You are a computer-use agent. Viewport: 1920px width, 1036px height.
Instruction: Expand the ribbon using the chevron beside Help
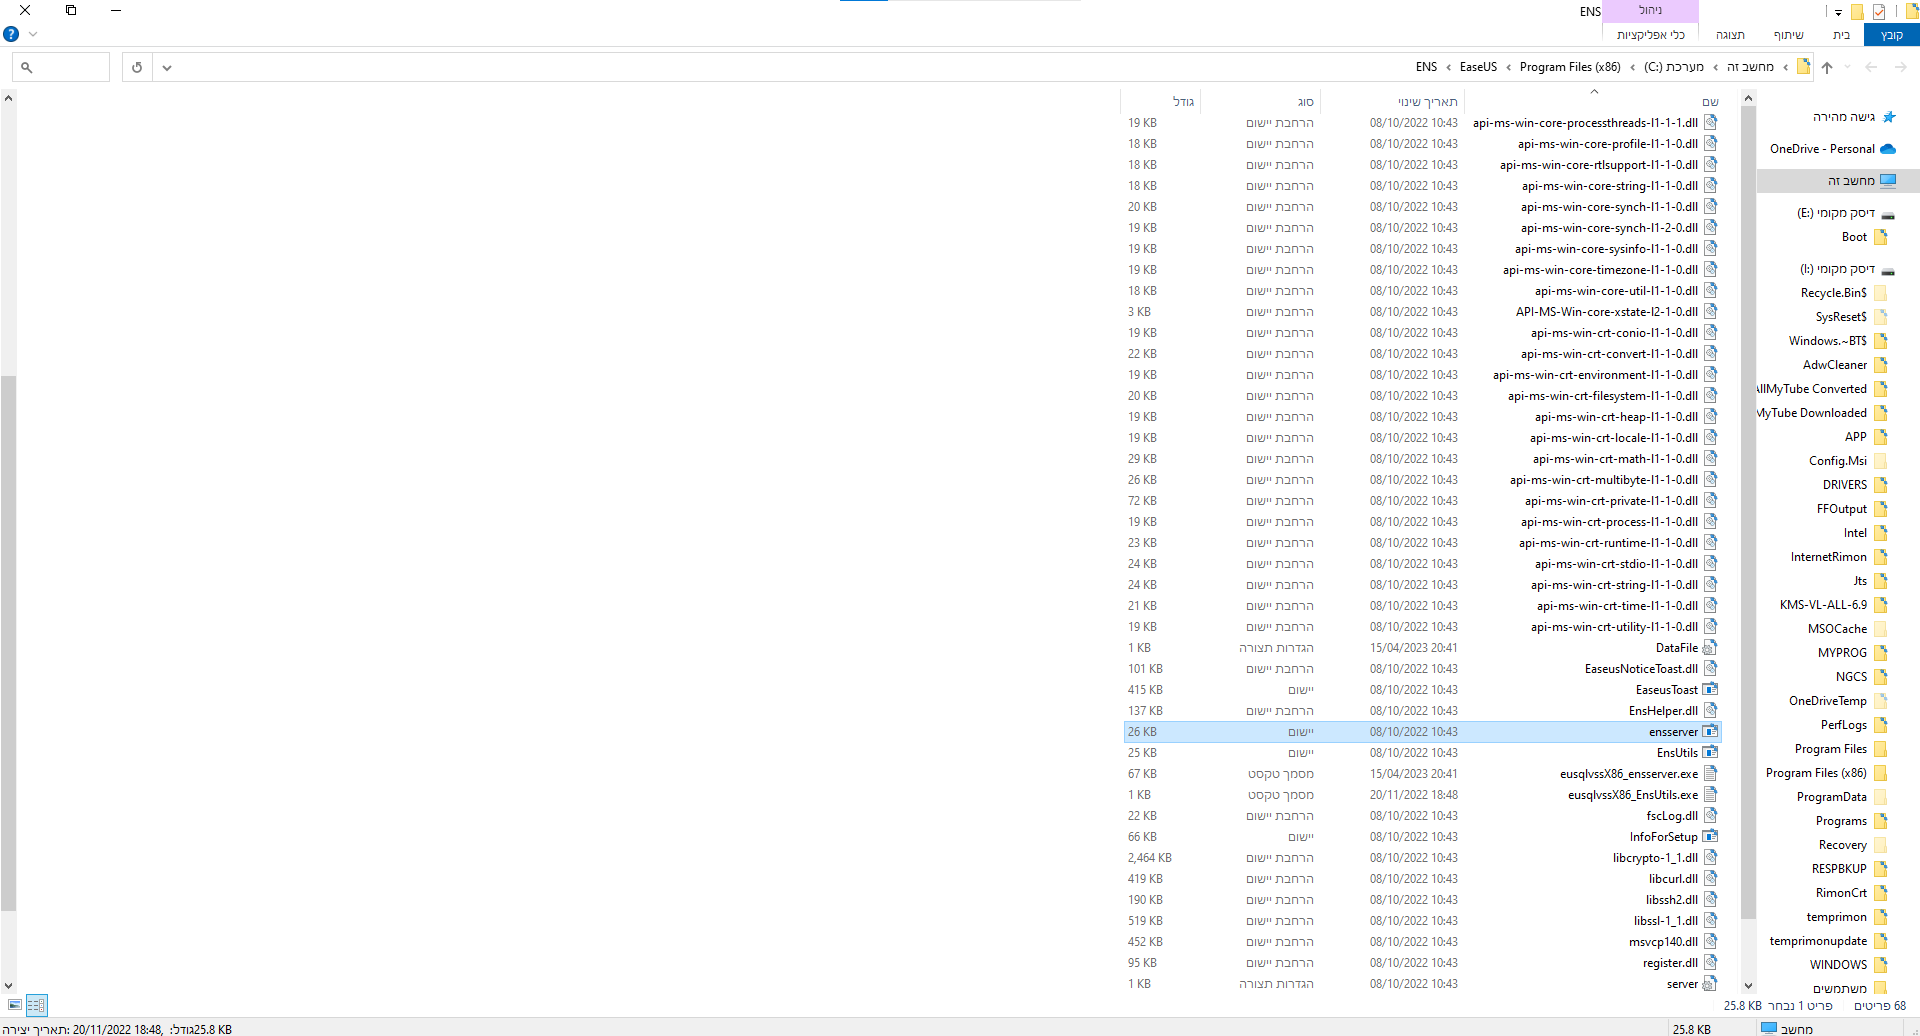pyautogui.click(x=33, y=34)
